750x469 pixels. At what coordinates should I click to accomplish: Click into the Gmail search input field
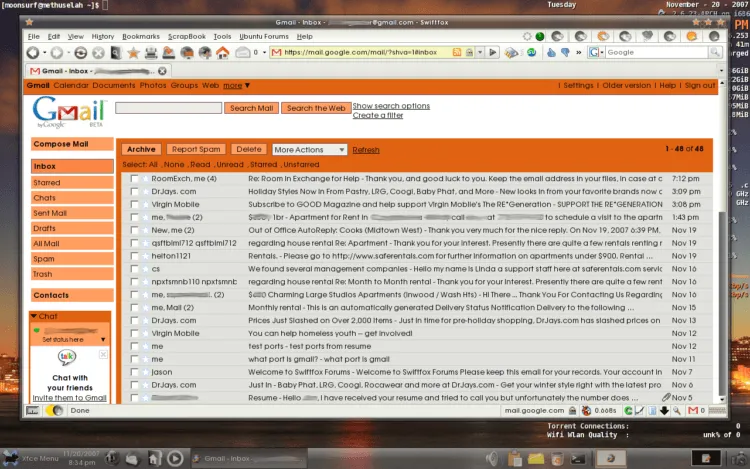(x=168, y=108)
